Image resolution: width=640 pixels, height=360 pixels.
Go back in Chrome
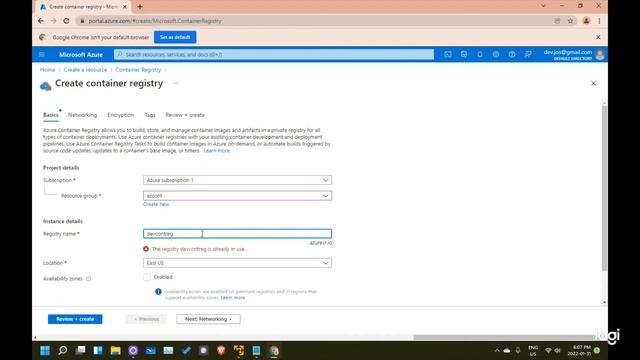point(41,21)
